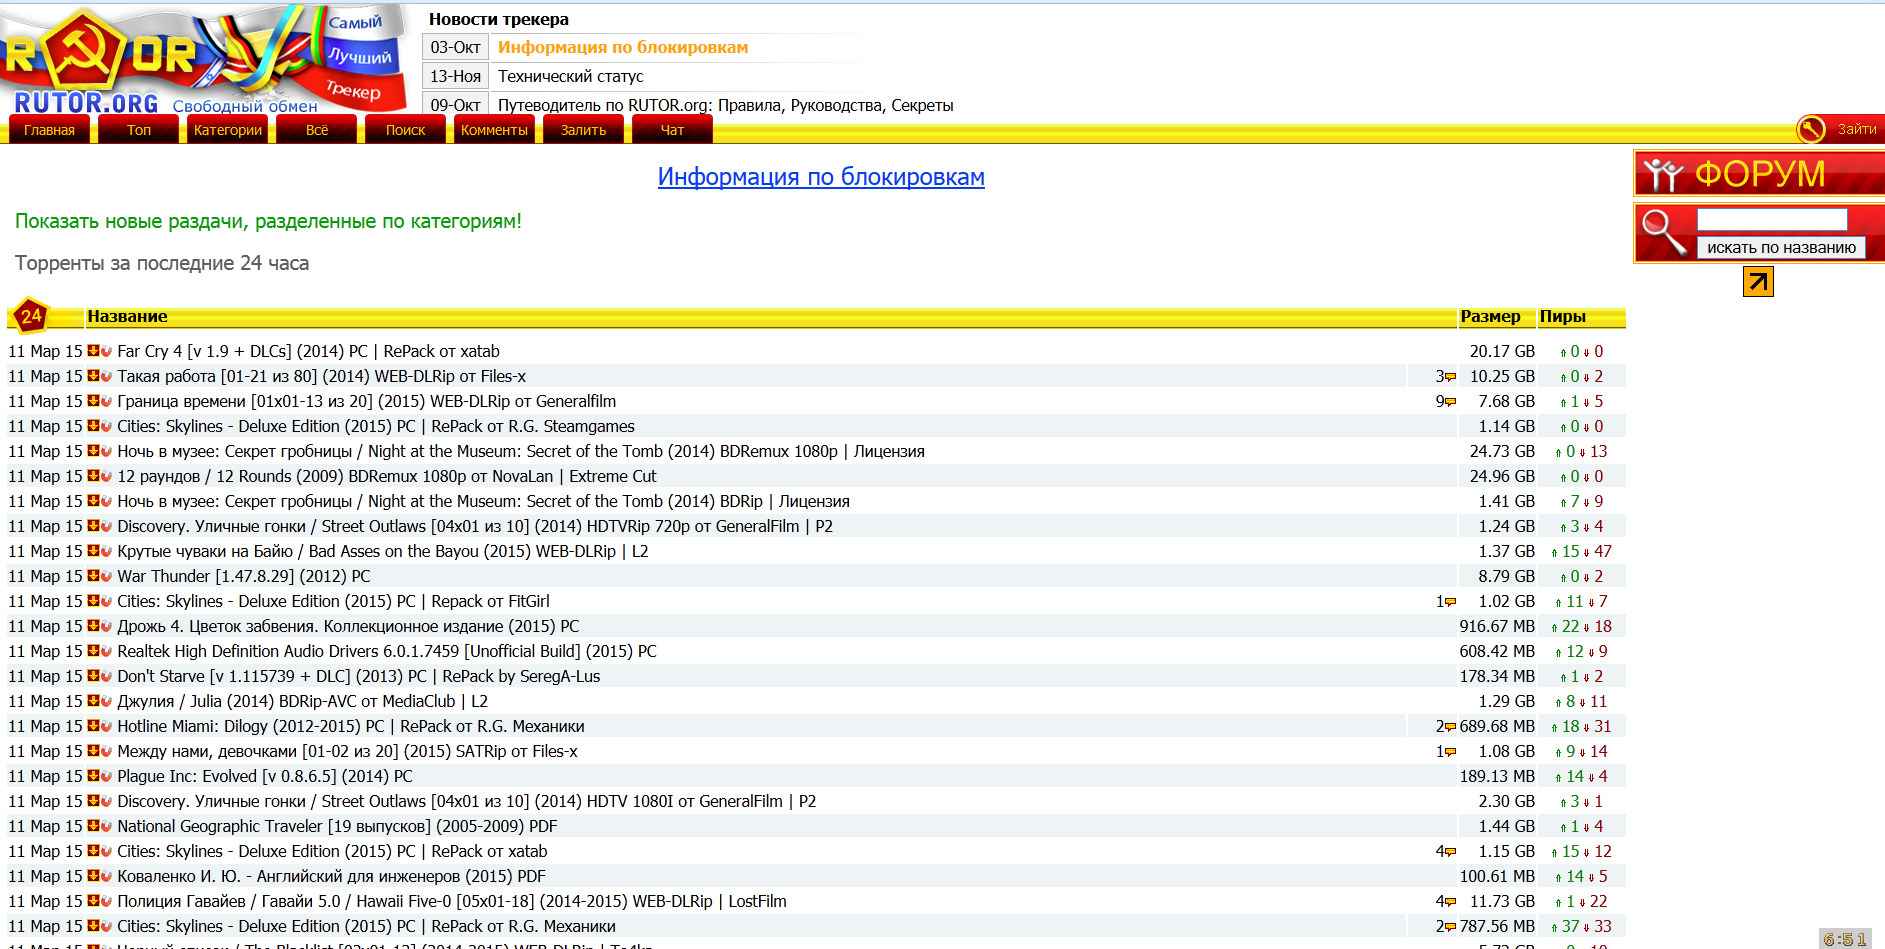The width and height of the screenshot is (1885, 949).
Task: Open War Thunder [1.47.8.29] torrent page
Action: click(x=244, y=576)
